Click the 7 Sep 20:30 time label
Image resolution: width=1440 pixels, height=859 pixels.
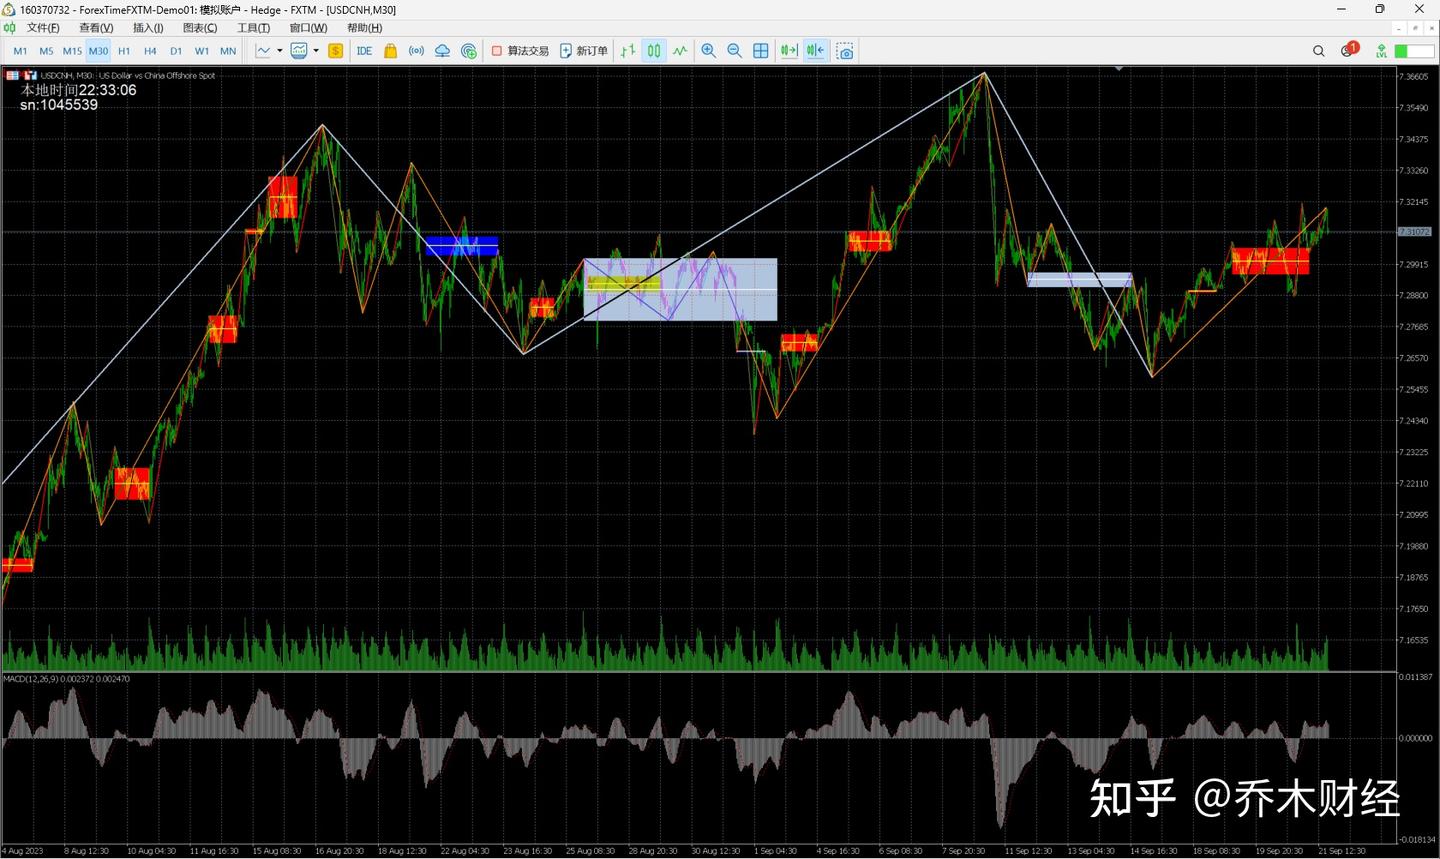961,851
